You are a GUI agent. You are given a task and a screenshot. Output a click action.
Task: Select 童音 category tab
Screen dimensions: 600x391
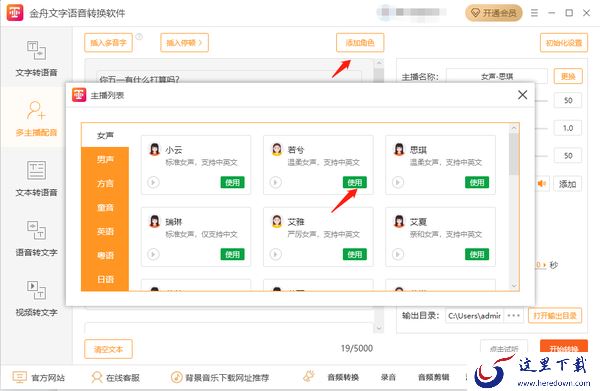click(105, 208)
